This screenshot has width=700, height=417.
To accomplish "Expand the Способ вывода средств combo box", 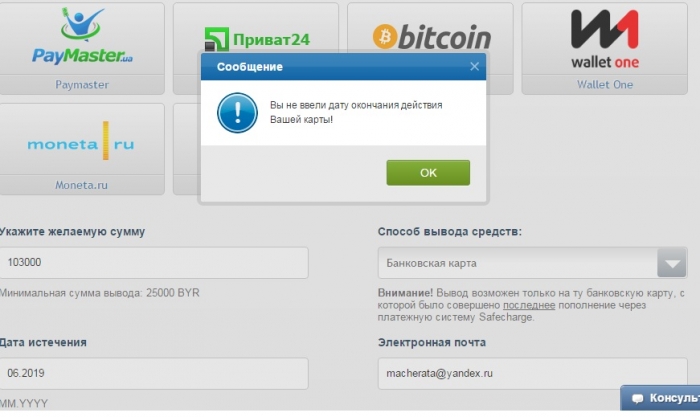I will [x=533, y=263].
